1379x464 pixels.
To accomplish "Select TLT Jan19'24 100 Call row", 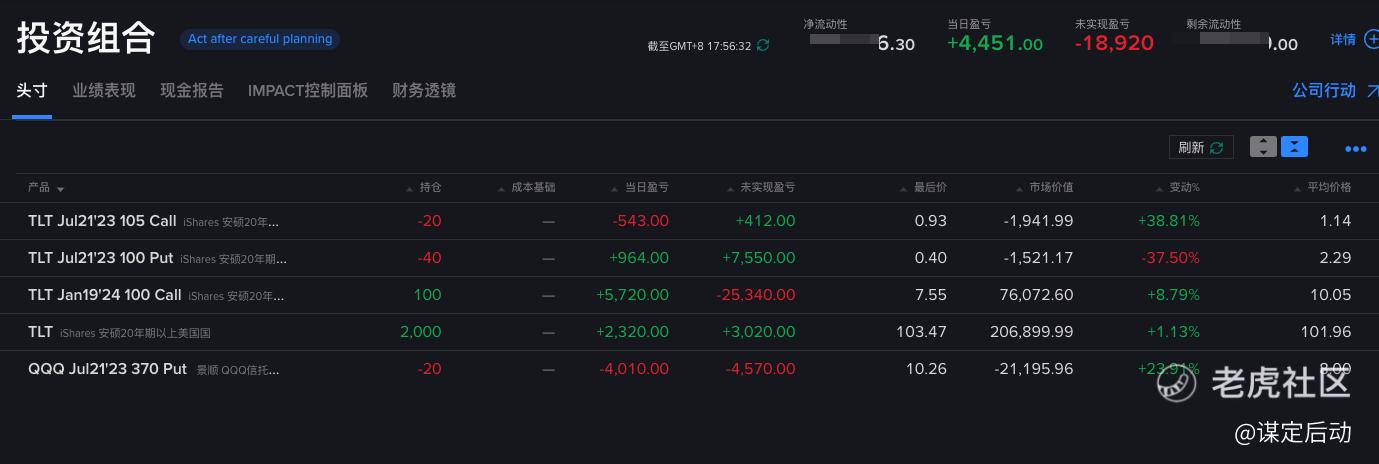I will [x=689, y=295].
